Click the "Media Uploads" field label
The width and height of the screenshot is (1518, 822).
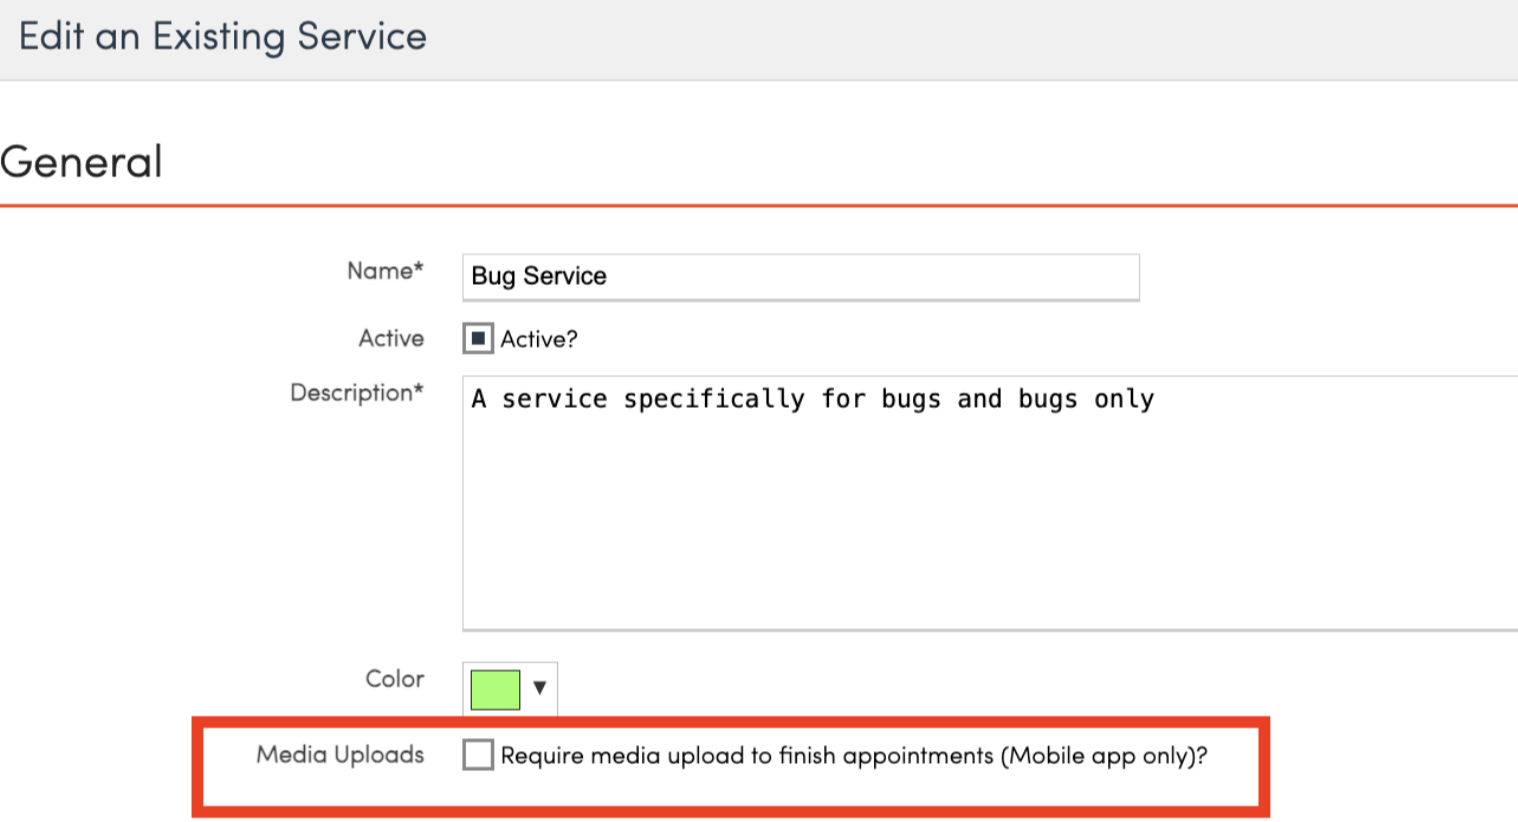[x=340, y=755]
